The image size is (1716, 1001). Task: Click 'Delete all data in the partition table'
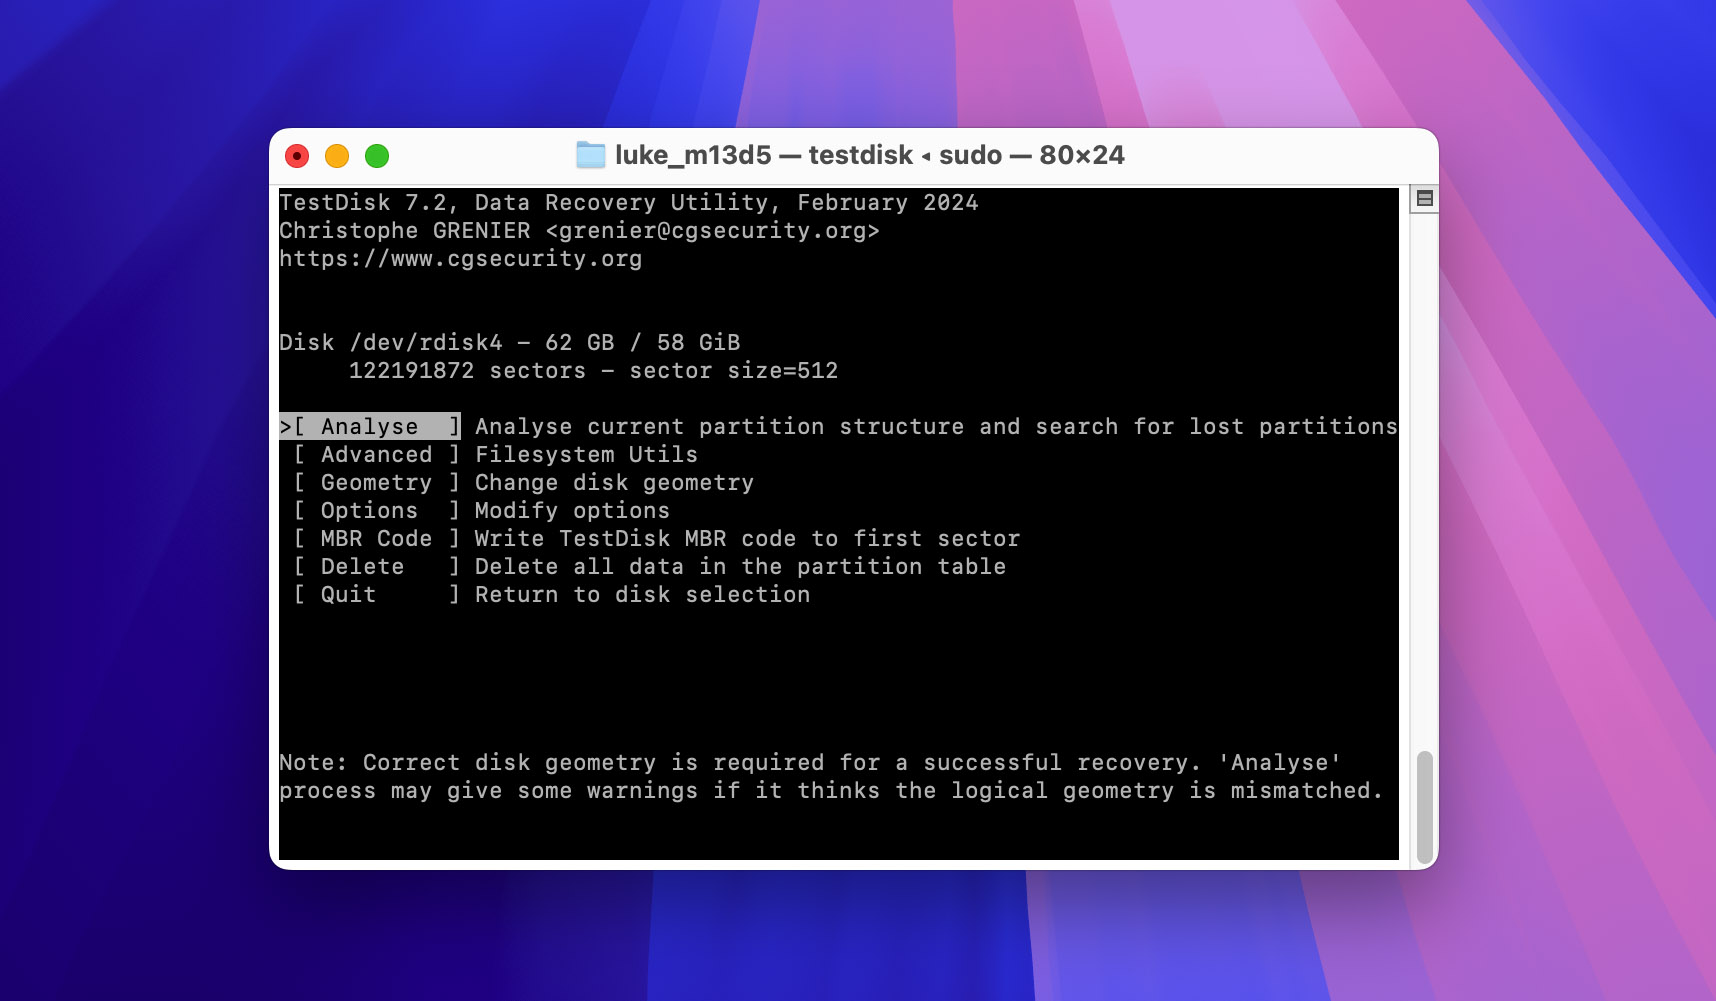[741, 566]
